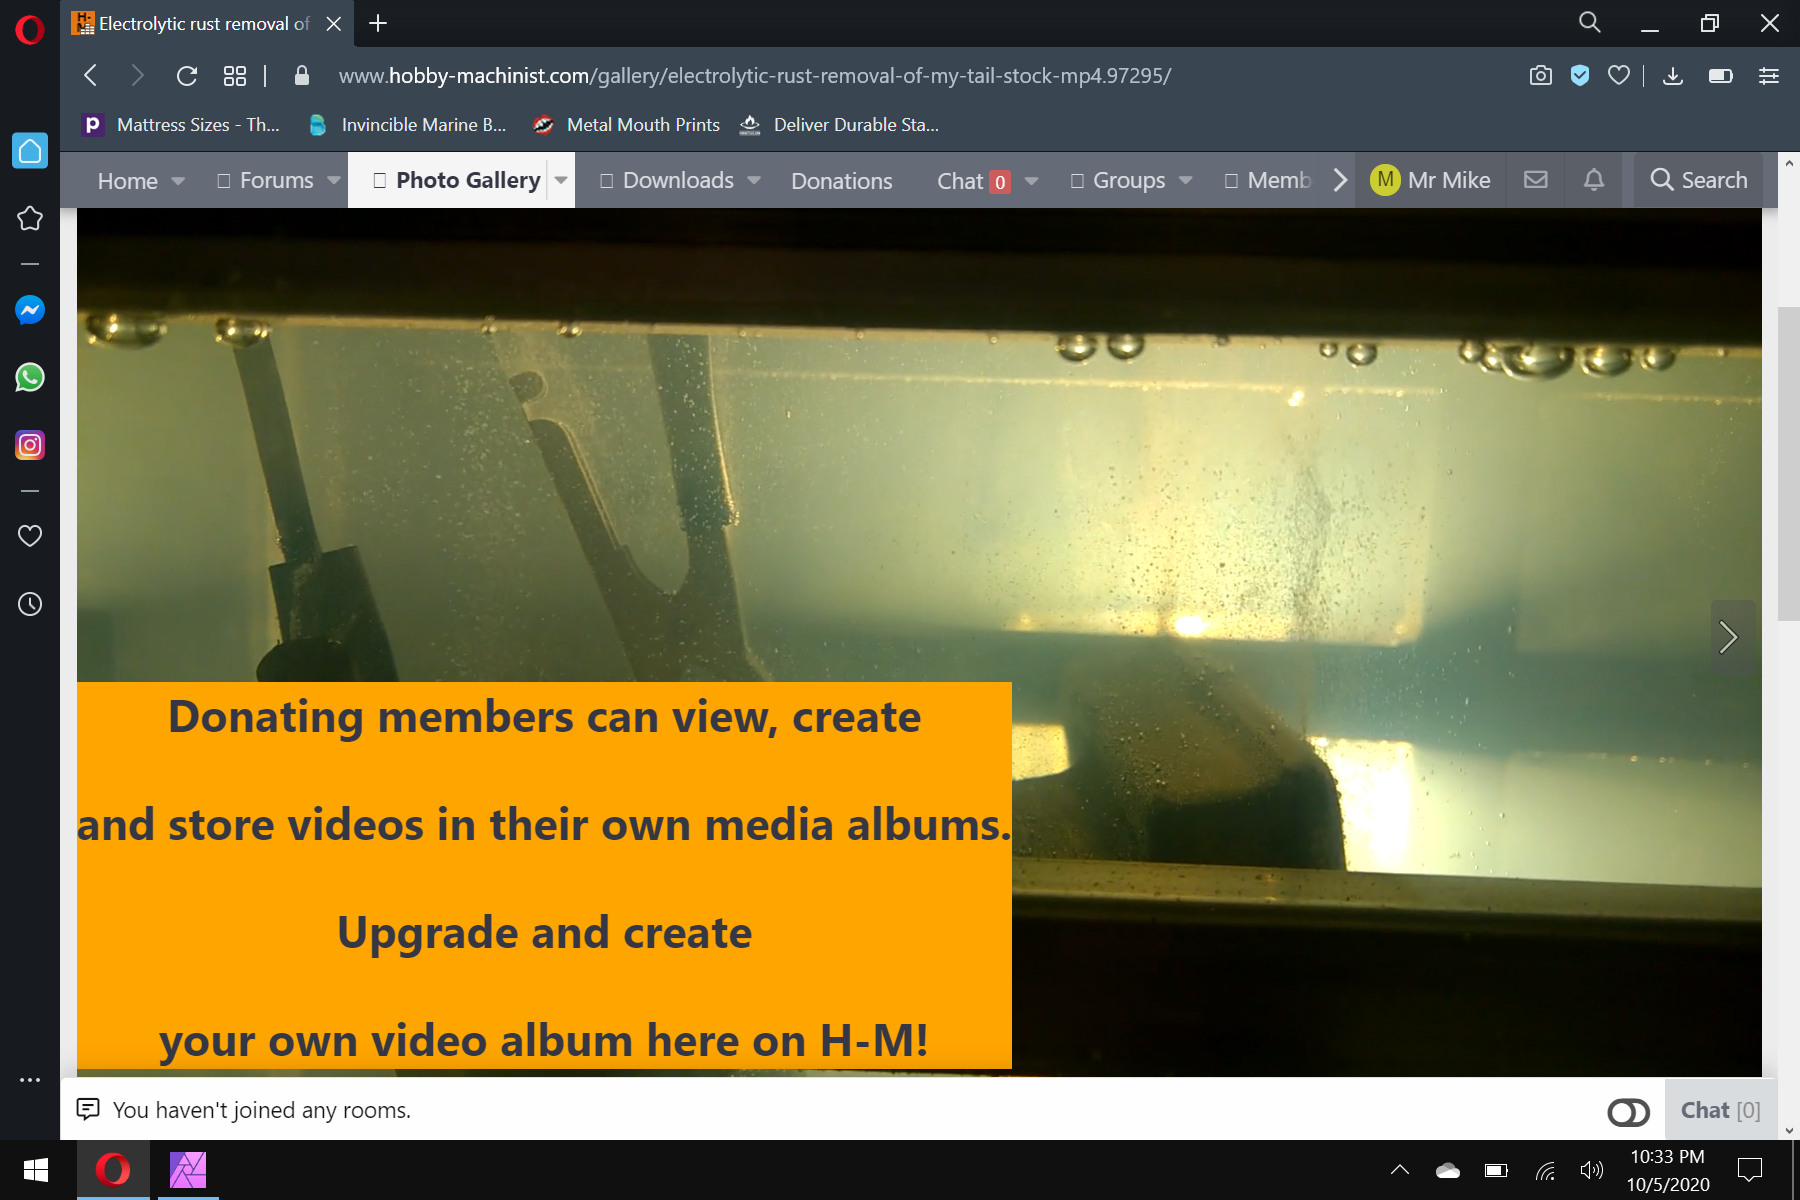1800x1200 pixels.
Task: Open the Members nav item
Action: pyautogui.click(x=1268, y=180)
